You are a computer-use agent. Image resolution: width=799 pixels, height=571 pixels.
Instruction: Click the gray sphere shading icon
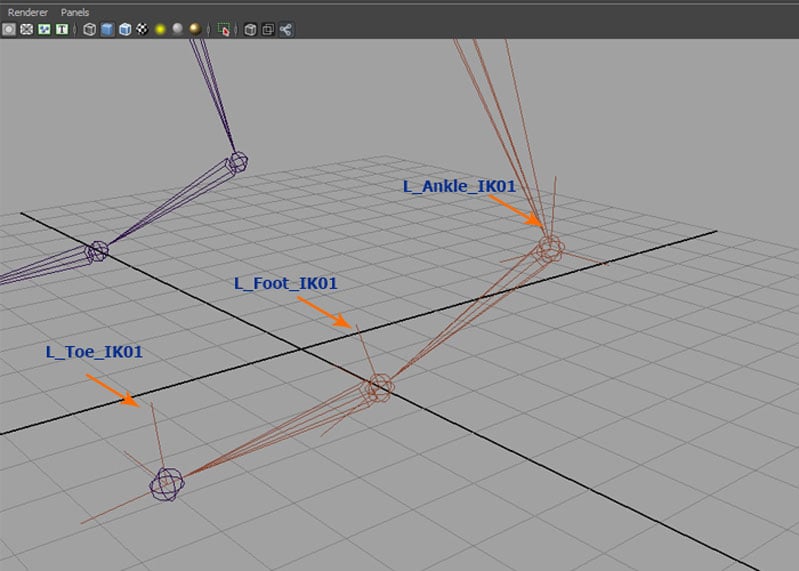click(177, 30)
